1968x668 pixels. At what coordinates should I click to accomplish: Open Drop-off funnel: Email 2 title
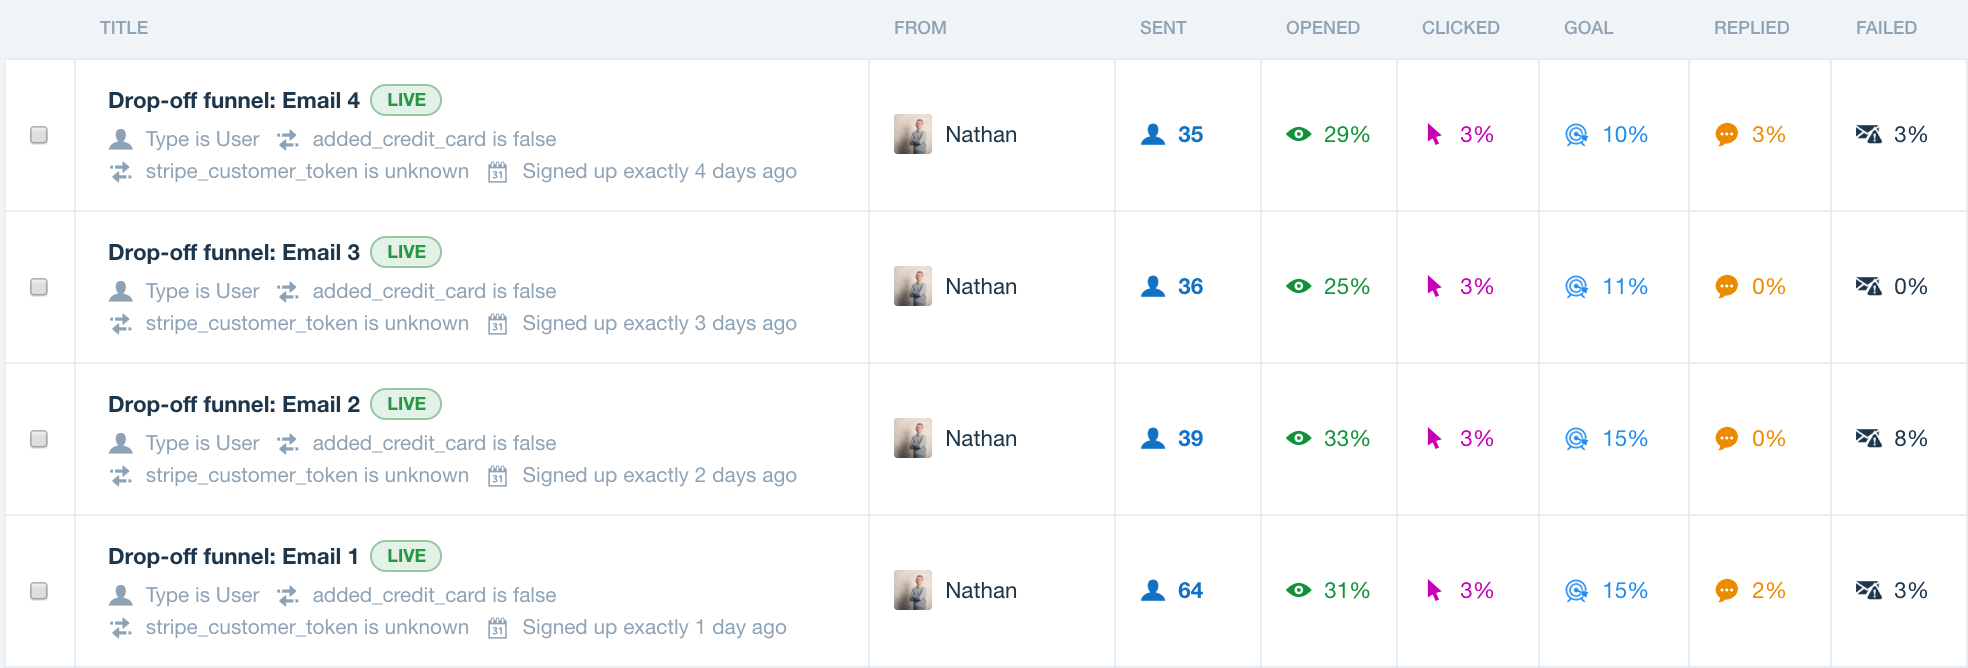[234, 404]
